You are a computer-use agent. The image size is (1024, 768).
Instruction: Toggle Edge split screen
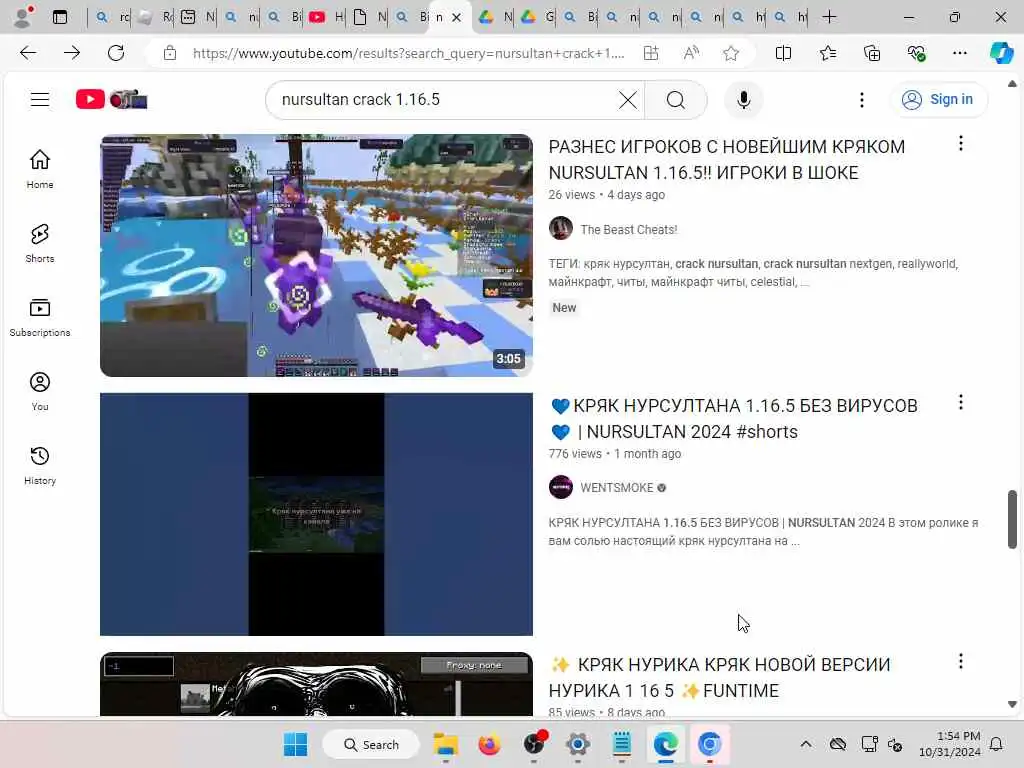tap(783, 53)
